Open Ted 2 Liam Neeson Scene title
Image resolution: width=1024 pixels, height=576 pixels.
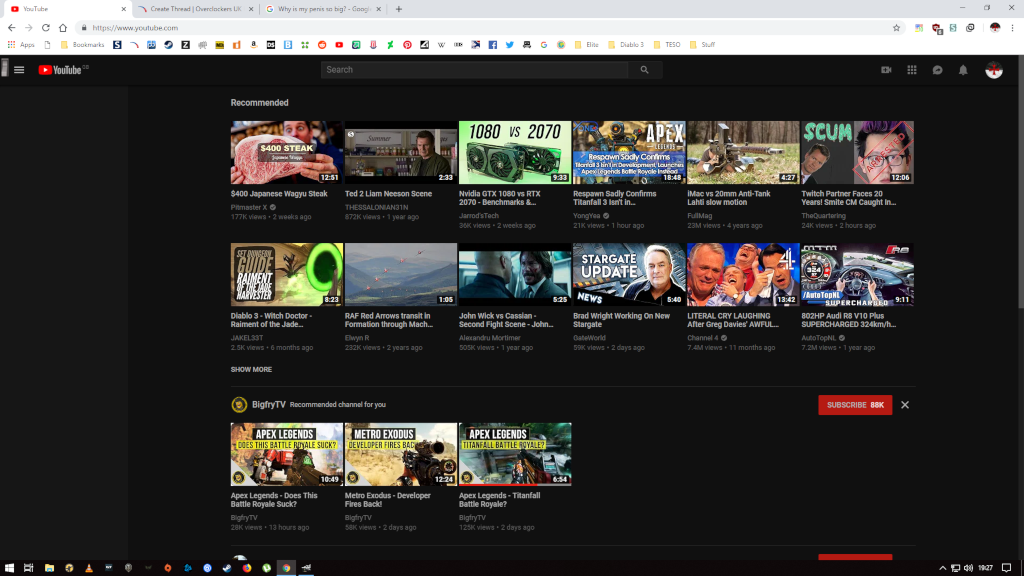point(388,194)
